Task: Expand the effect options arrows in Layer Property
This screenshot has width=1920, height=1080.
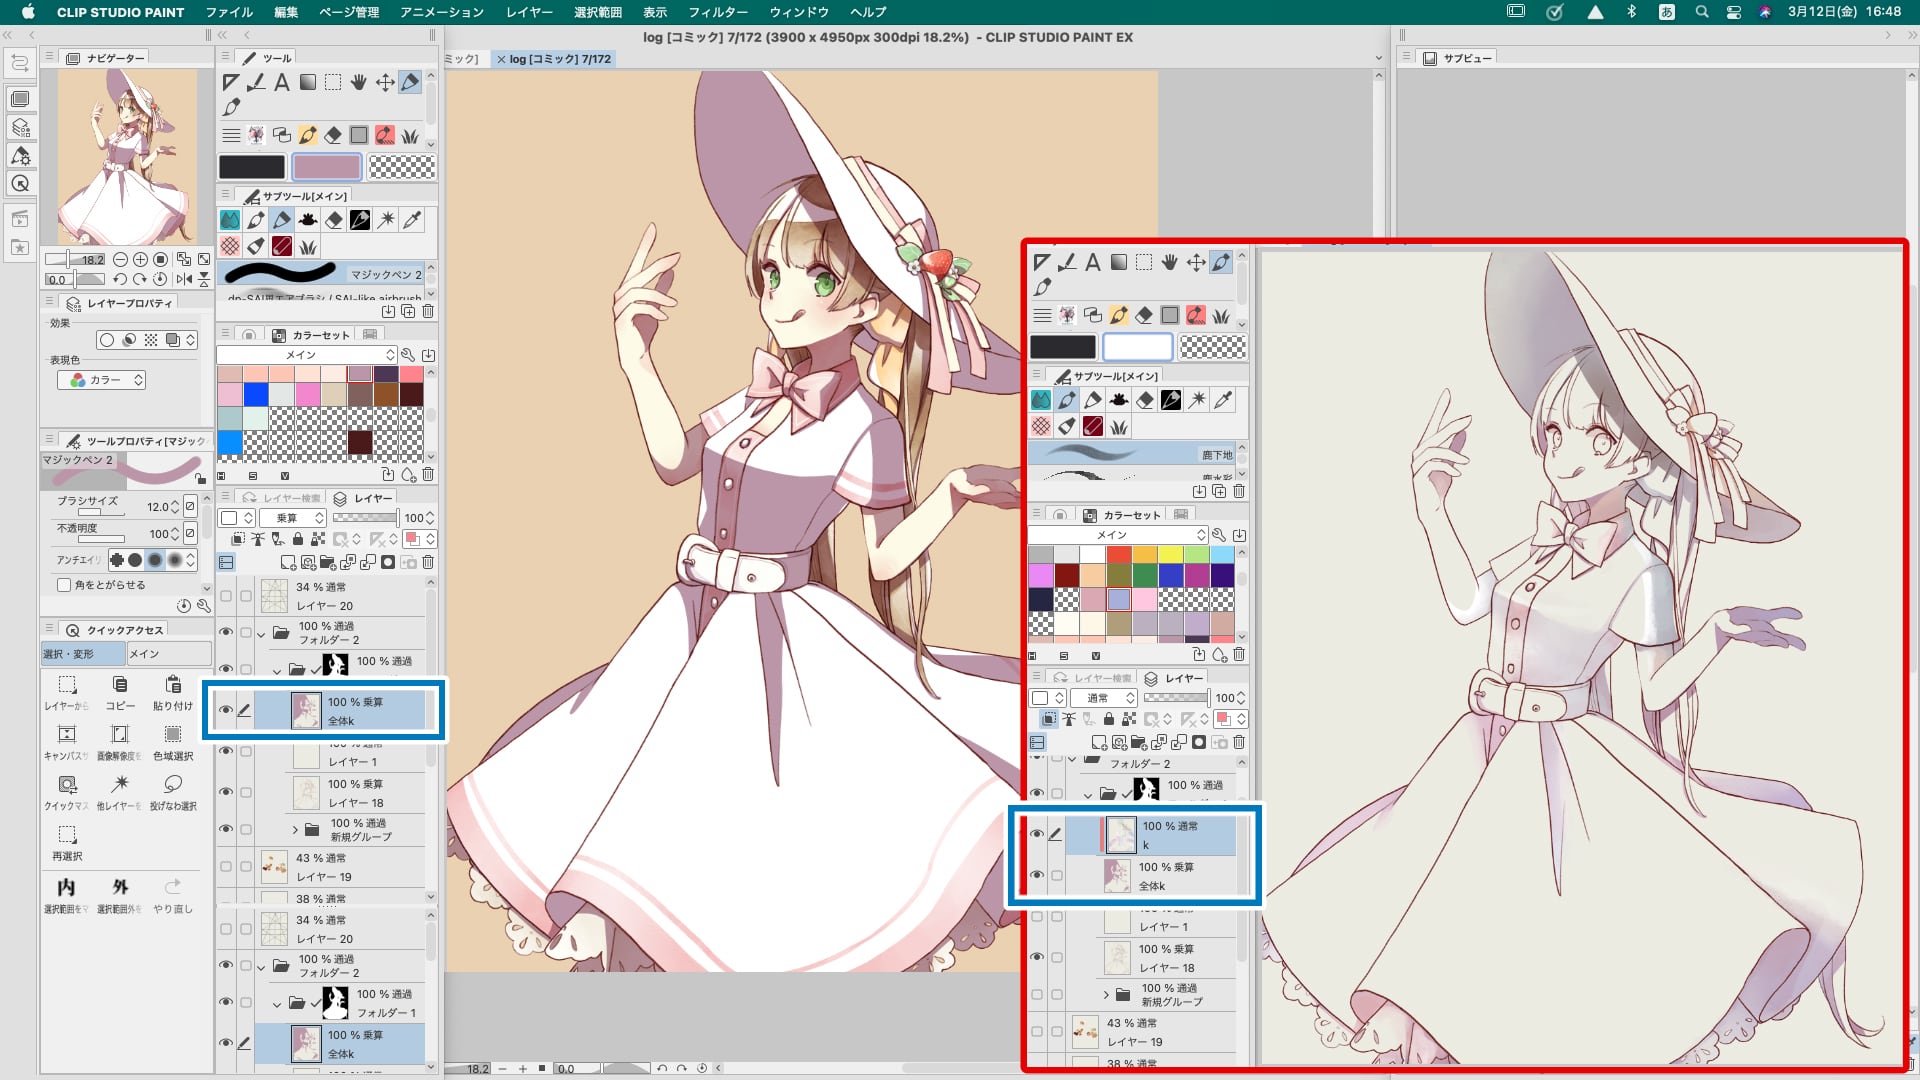Action: click(x=190, y=340)
